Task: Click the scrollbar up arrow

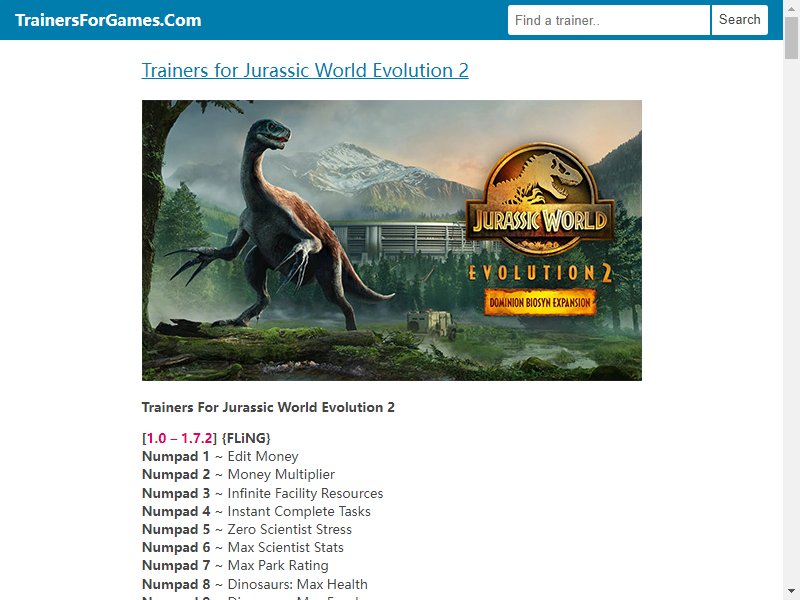Action: (x=791, y=8)
